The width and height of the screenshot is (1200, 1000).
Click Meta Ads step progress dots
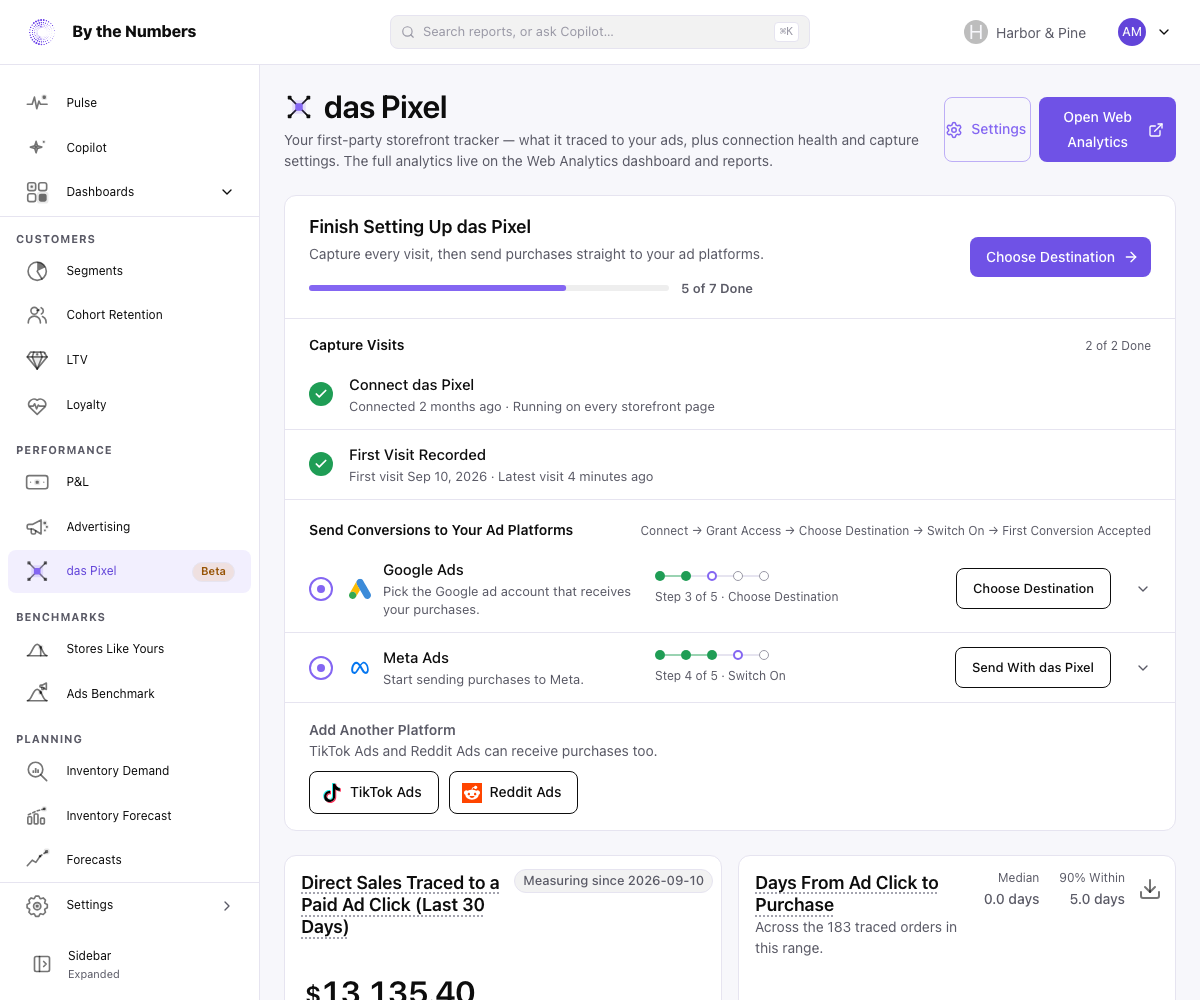coord(712,655)
